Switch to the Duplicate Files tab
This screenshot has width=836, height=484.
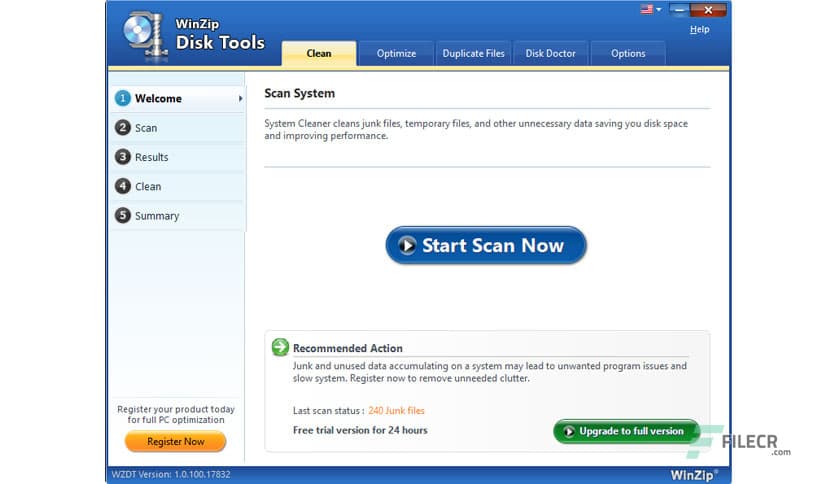click(x=473, y=53)
